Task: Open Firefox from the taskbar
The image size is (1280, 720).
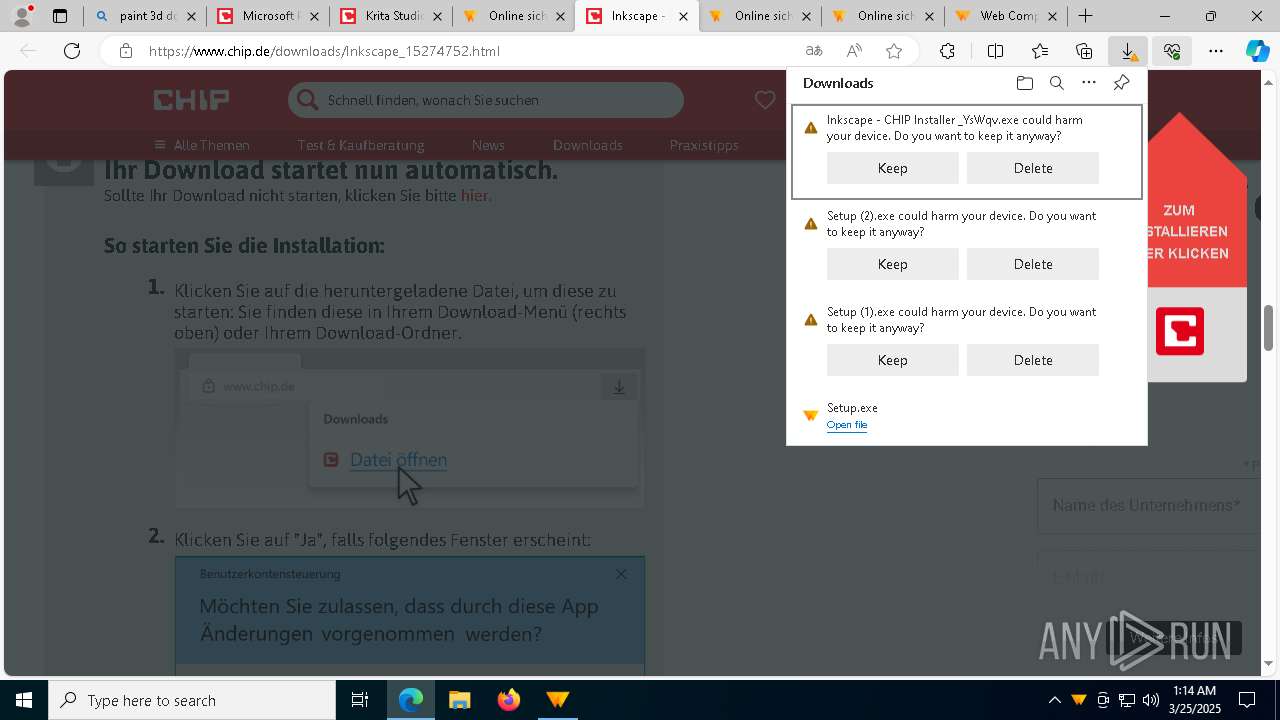Action: coord(508,700)
